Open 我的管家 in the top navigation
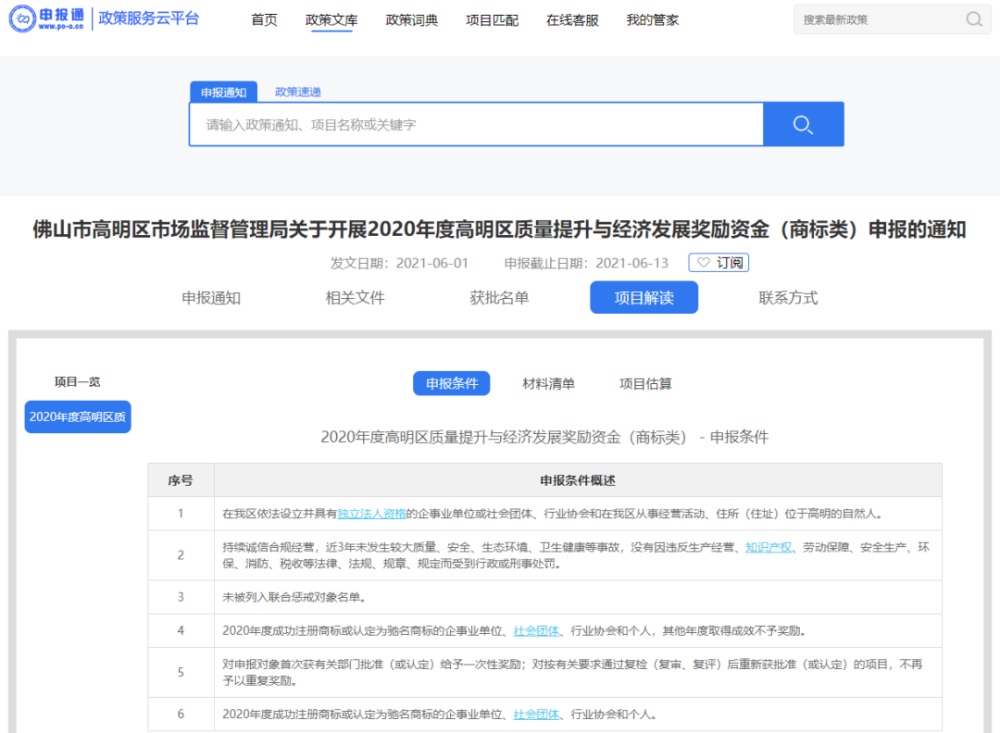This screenshot has height=733, width=1000. coord(652,20)
